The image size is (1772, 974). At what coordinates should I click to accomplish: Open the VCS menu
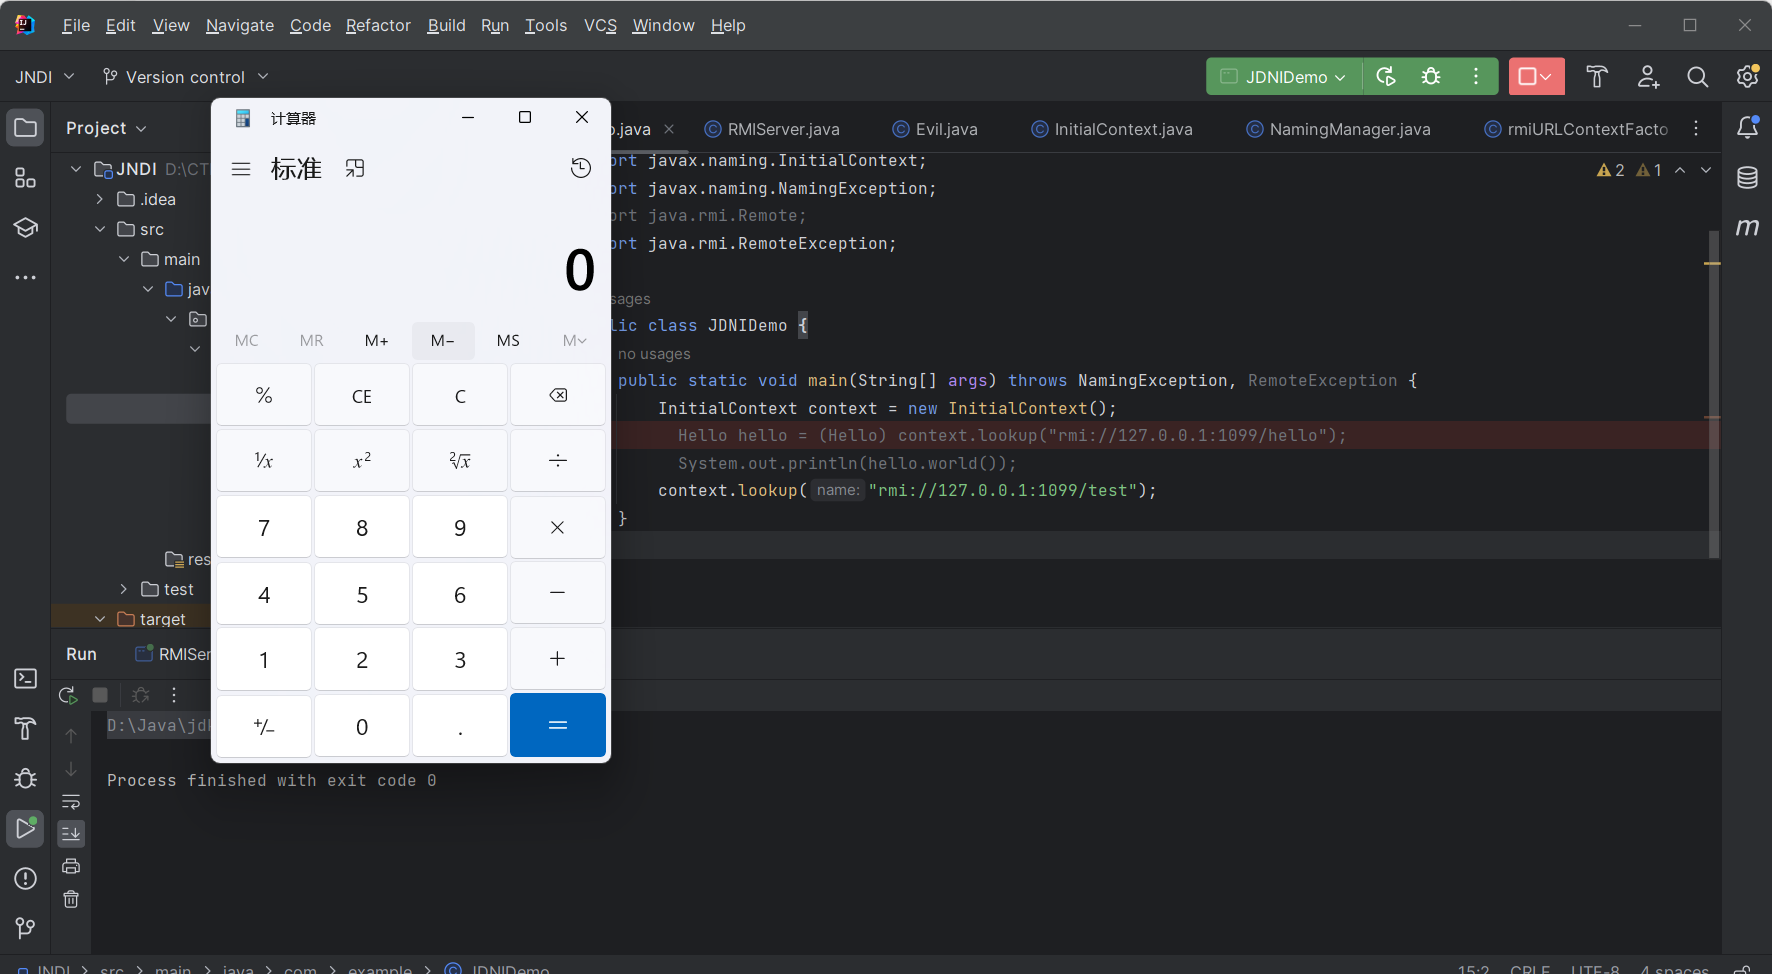600,25
